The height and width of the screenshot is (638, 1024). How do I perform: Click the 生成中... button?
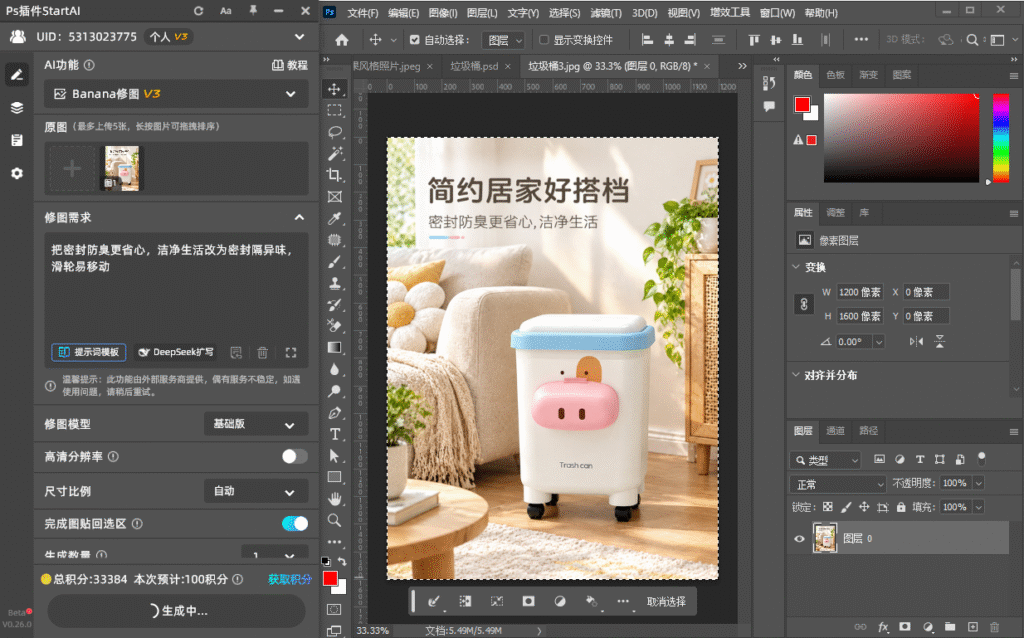(x=176, y=611)
